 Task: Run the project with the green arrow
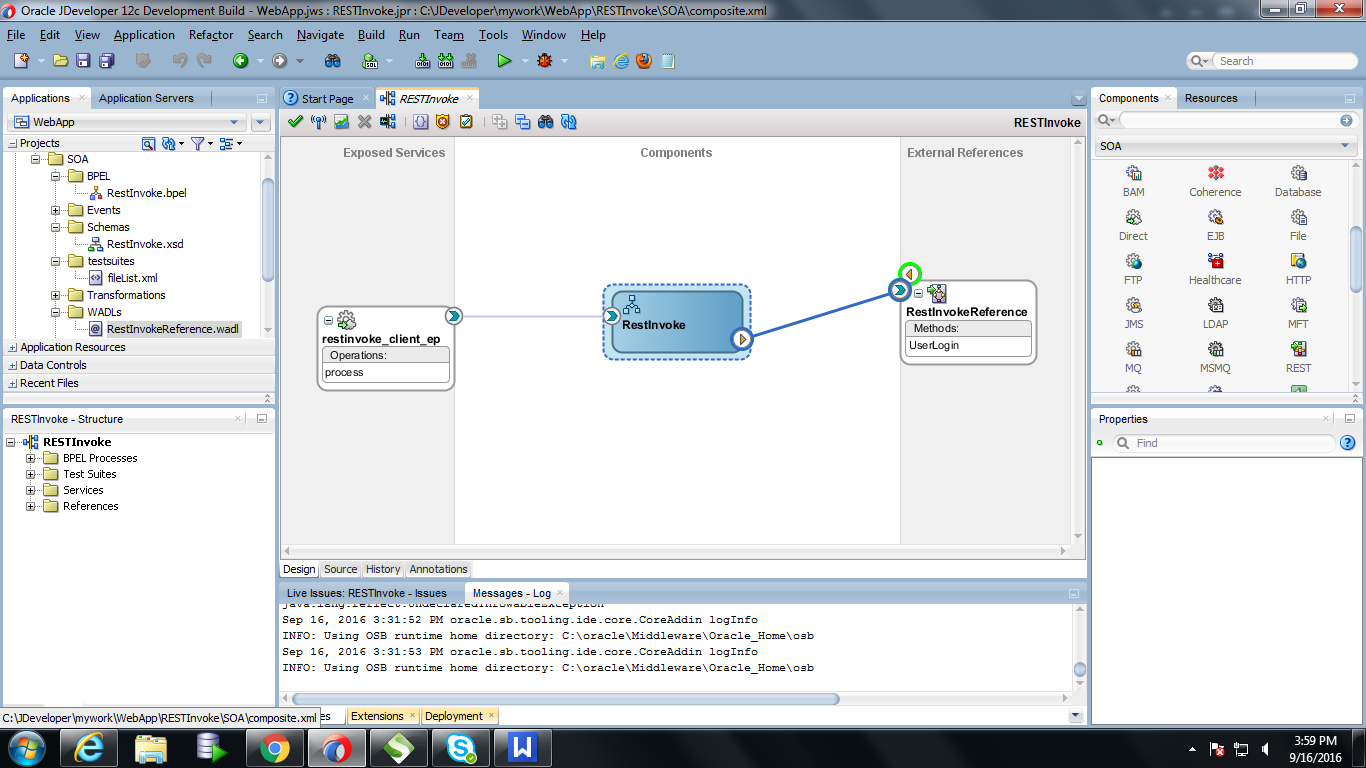coord(504,60)
